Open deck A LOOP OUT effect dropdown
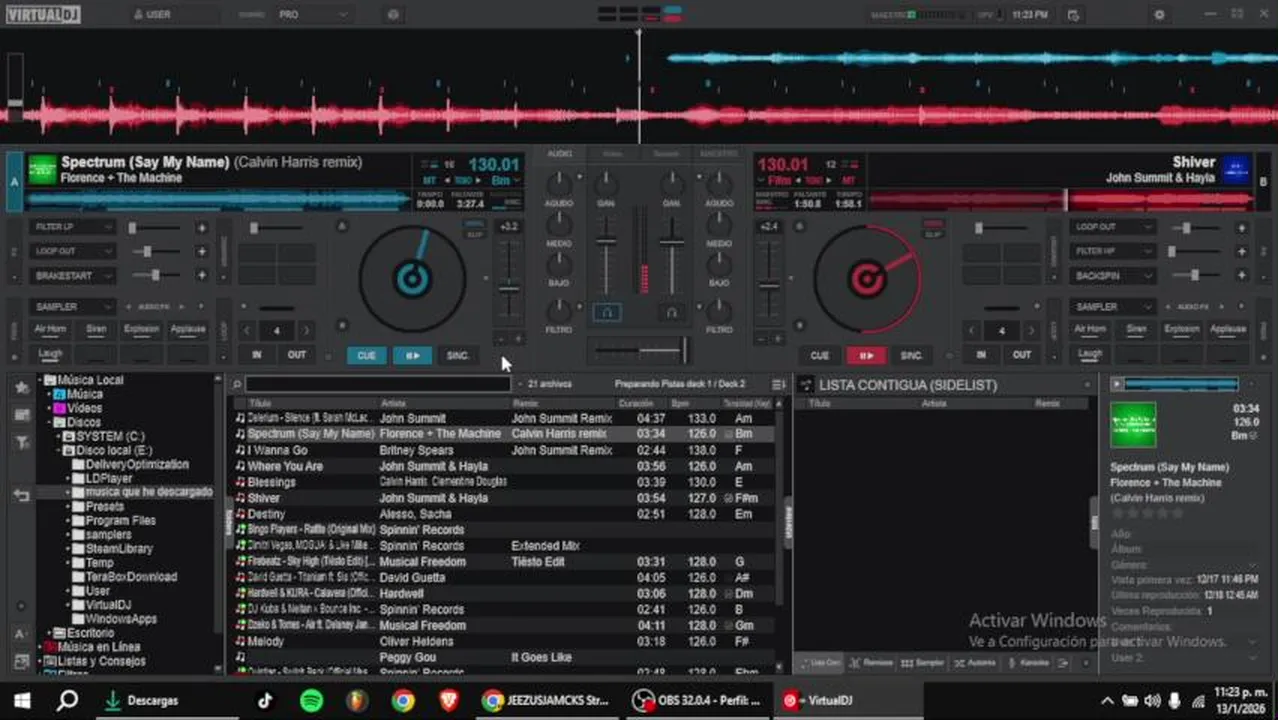1278x720 pixels. 72,251
